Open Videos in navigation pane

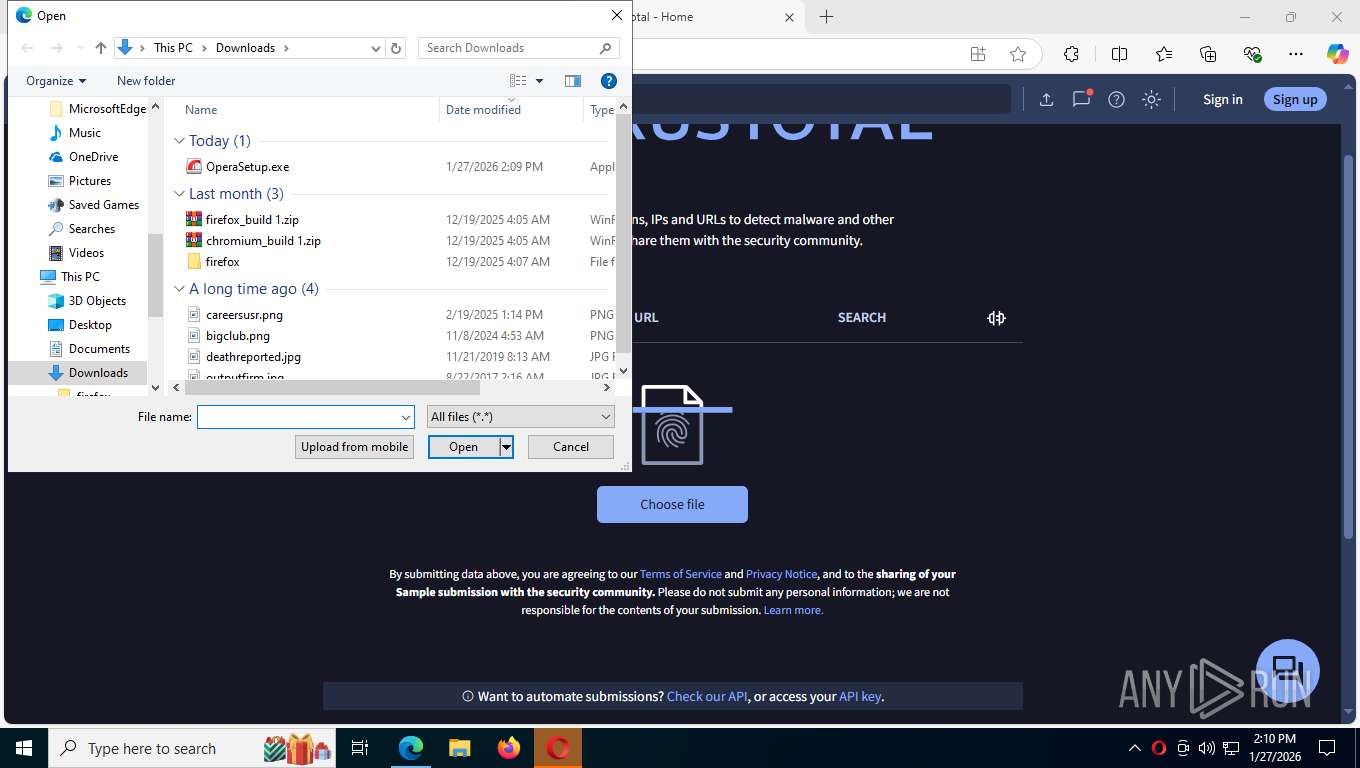[86, 253]
